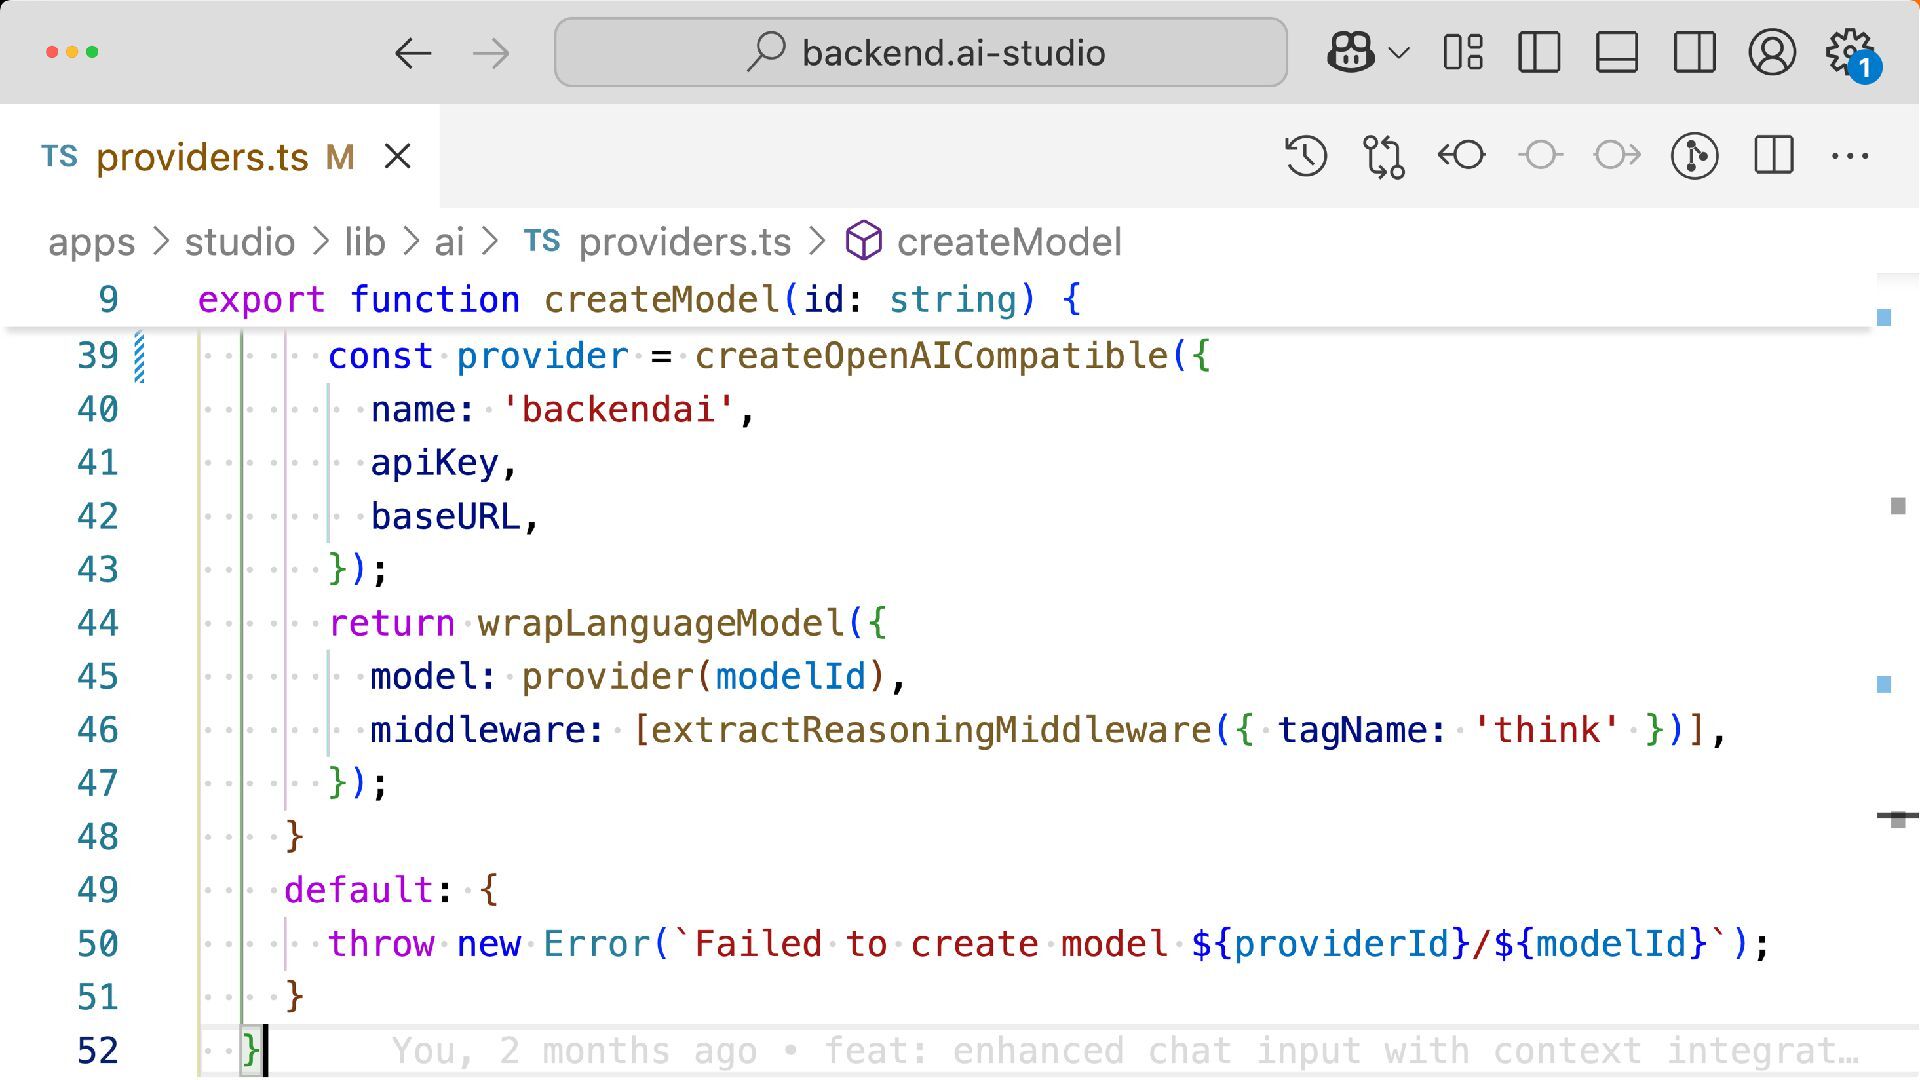1920x1080 pixels.
Task: Open the Manage settings gear
Action: click(x=1849, y=52)
